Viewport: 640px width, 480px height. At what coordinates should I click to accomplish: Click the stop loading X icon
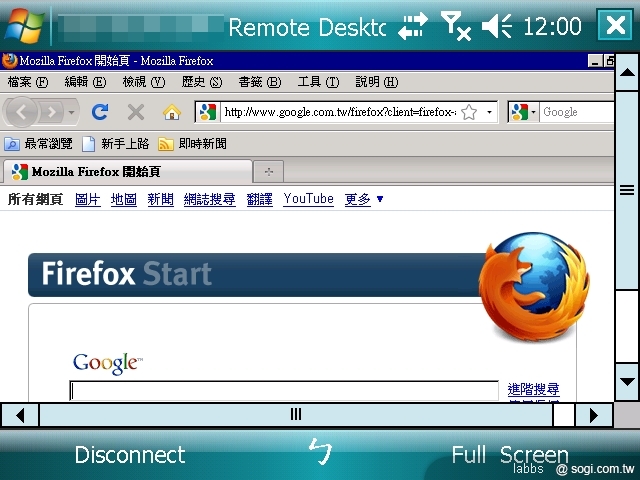[136, 112]
